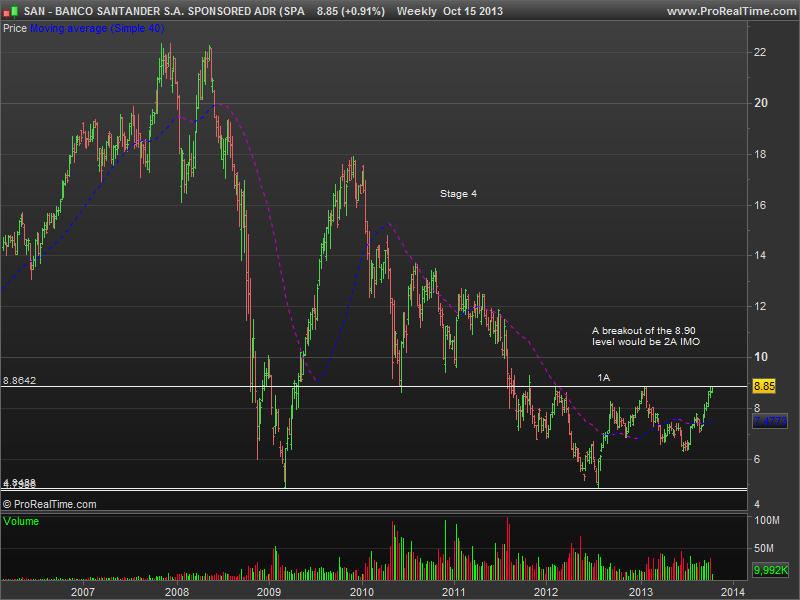Click the 14 price axis label
Screen dimensions: 800x600
[760, 255]
